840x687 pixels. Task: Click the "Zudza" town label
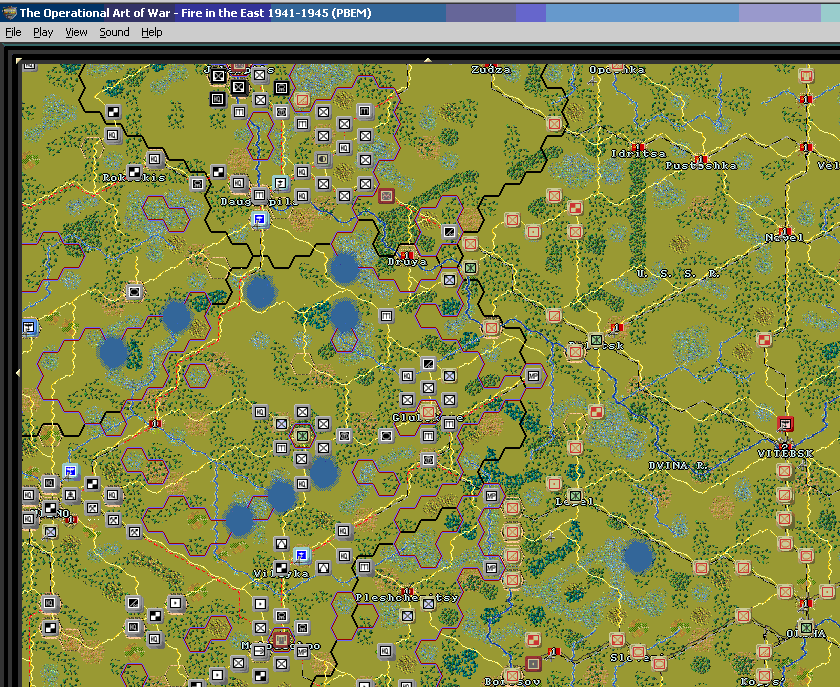click(491, 70)
